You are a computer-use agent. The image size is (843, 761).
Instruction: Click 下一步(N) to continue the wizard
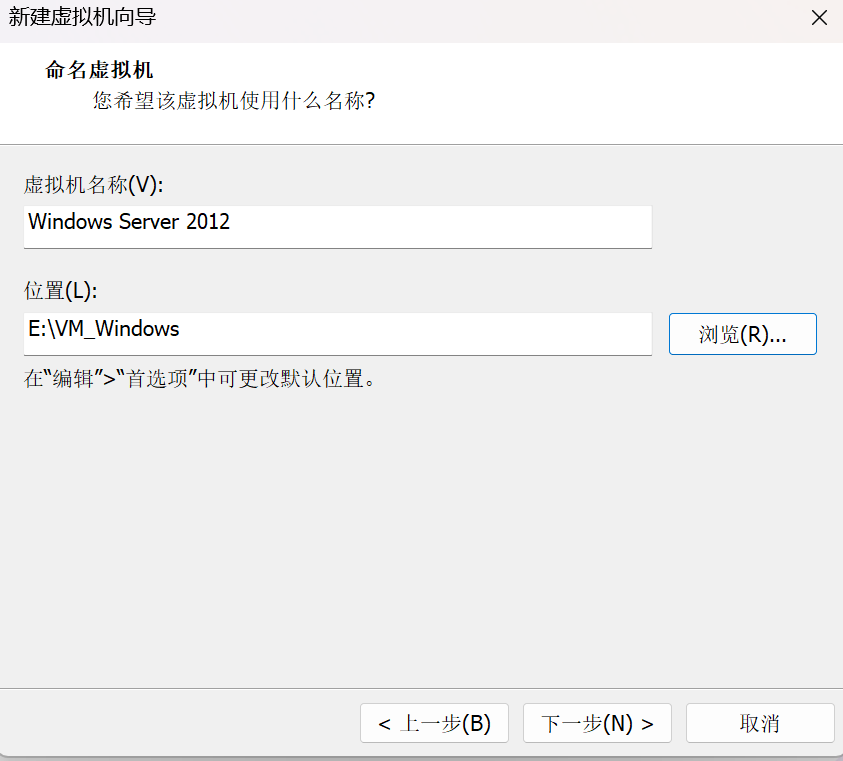[597, 723]
